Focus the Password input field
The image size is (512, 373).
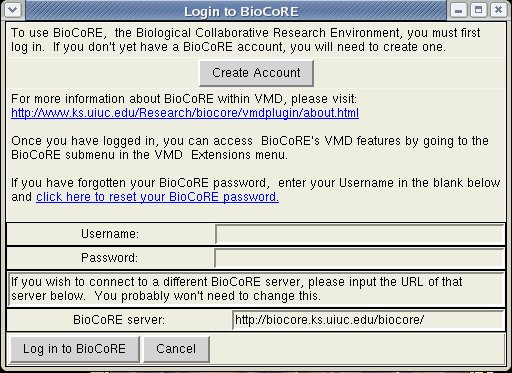click(x=360, y=258)
